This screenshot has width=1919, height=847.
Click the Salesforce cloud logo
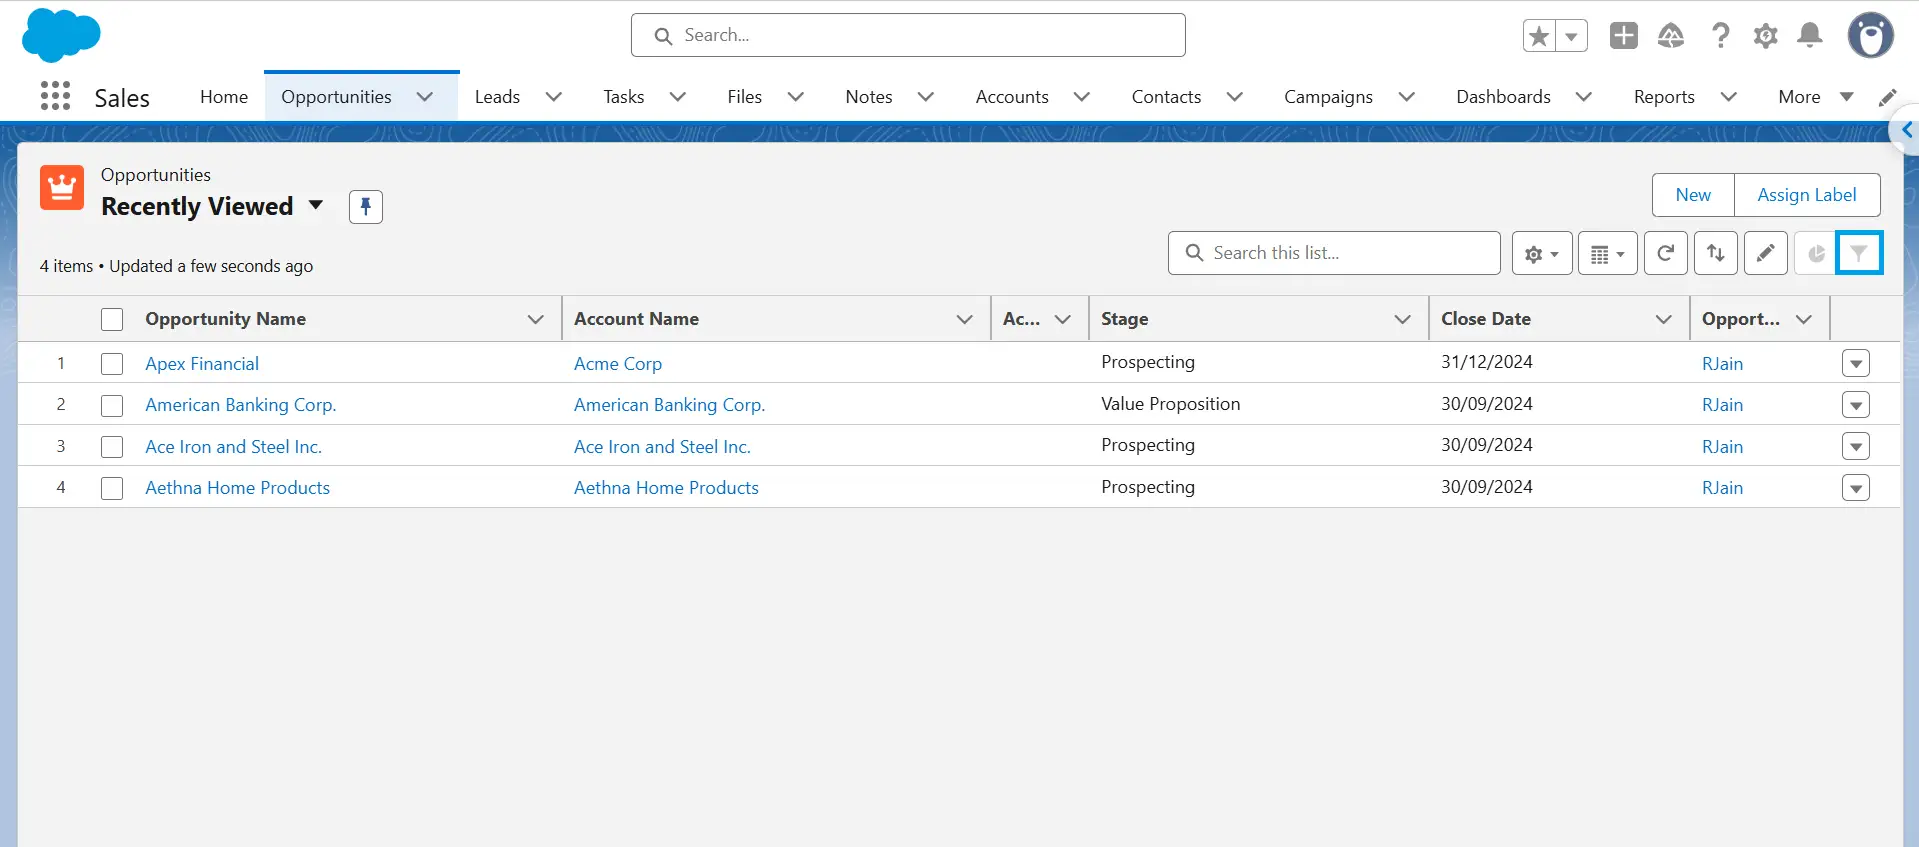click(x=61, y=35)
